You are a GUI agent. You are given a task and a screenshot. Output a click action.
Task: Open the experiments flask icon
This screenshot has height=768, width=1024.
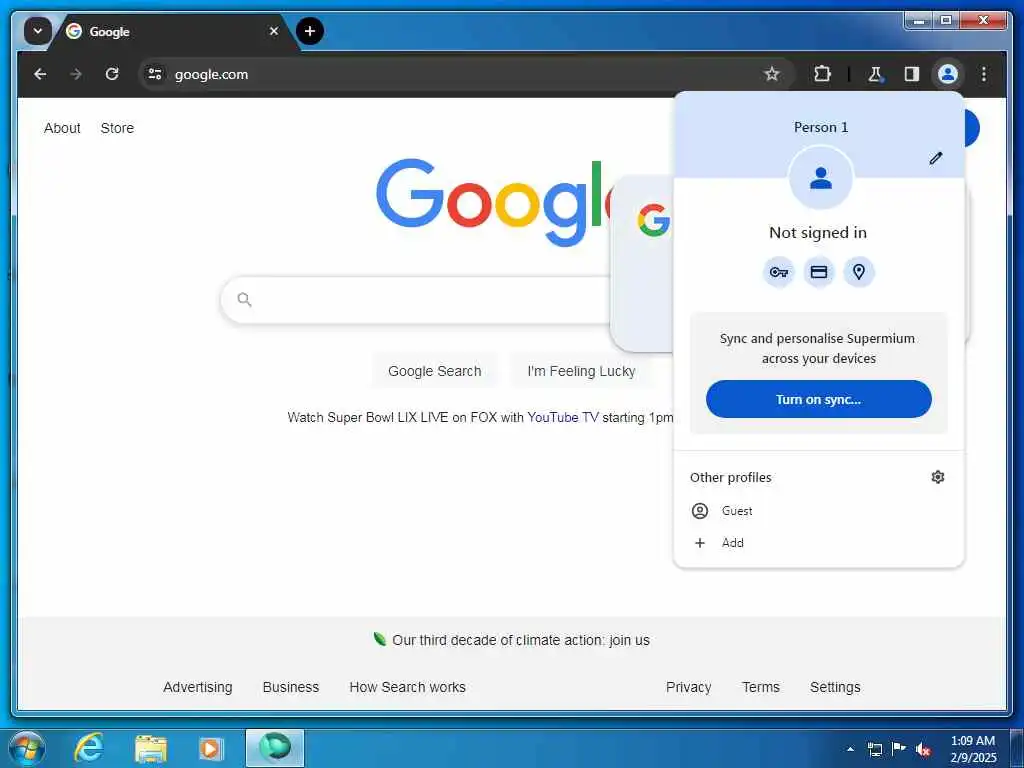pyautogui.click(x=876, y=74)
